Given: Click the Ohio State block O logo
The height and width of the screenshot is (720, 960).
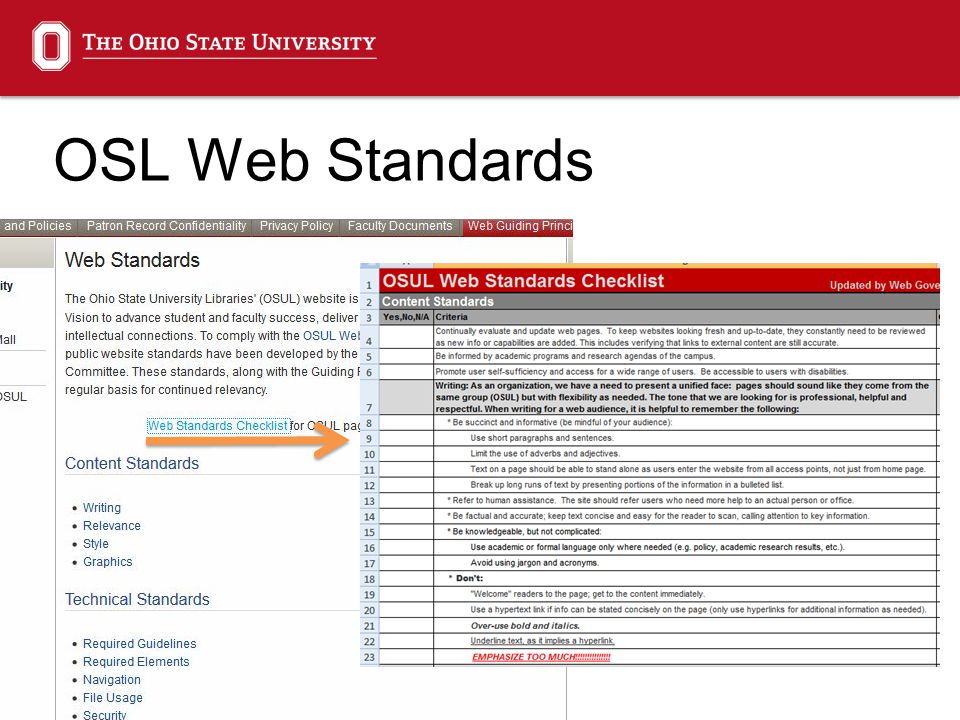Looking at the screenshot, I should (x=51, y=46).
